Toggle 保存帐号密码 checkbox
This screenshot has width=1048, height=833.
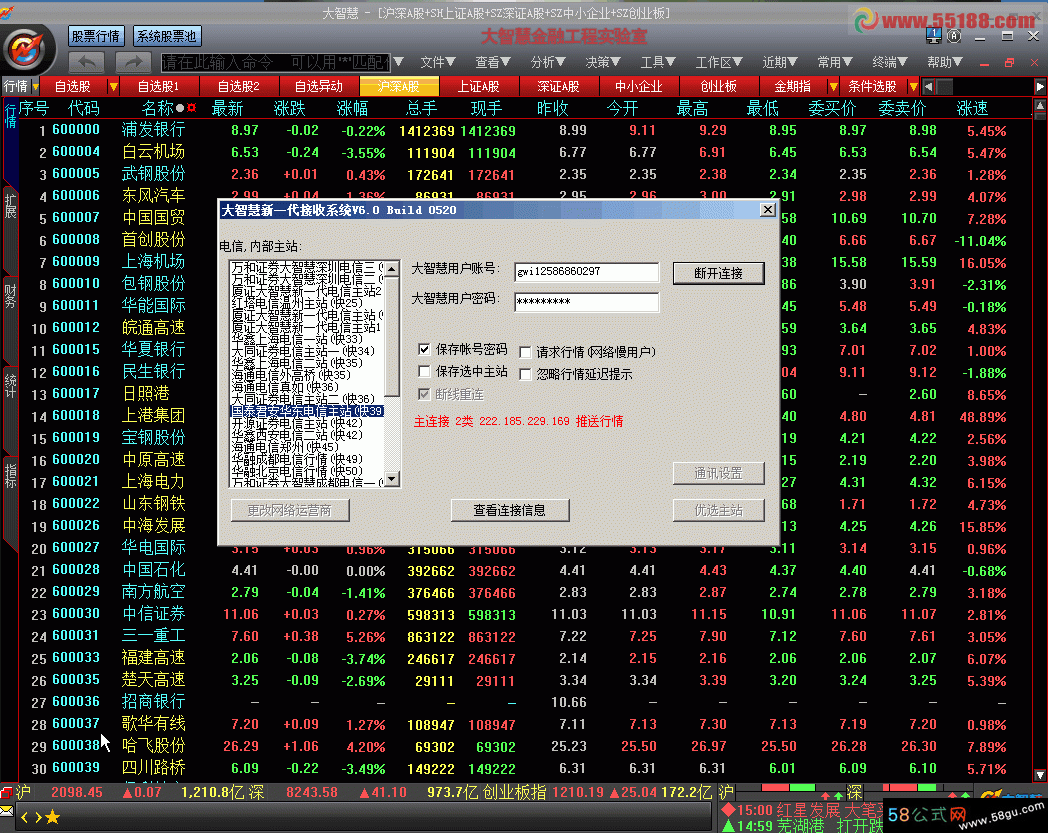[x=424, y=349]
